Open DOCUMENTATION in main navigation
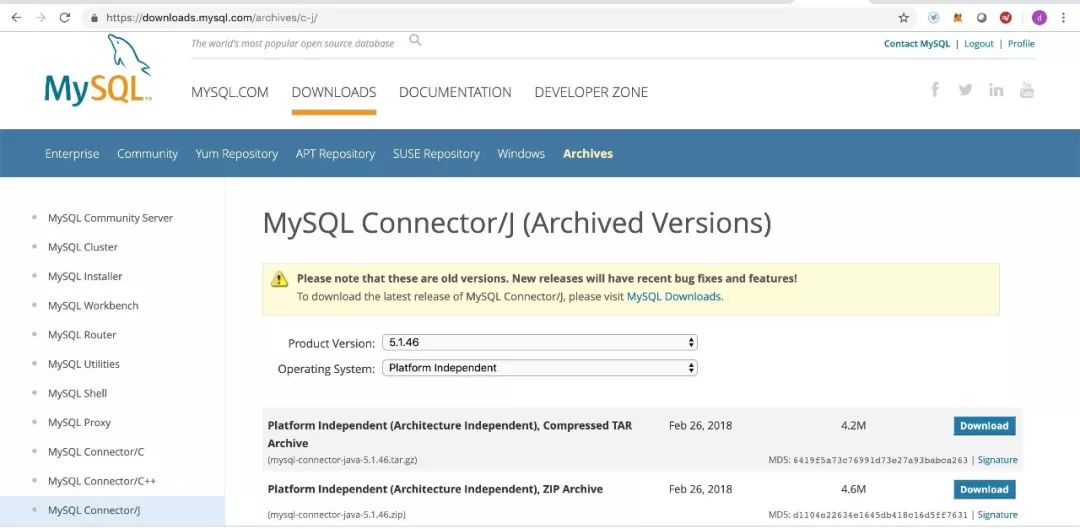Image resolution: width=1080 pixels, height=529 pixels. [x=455, y=92]
